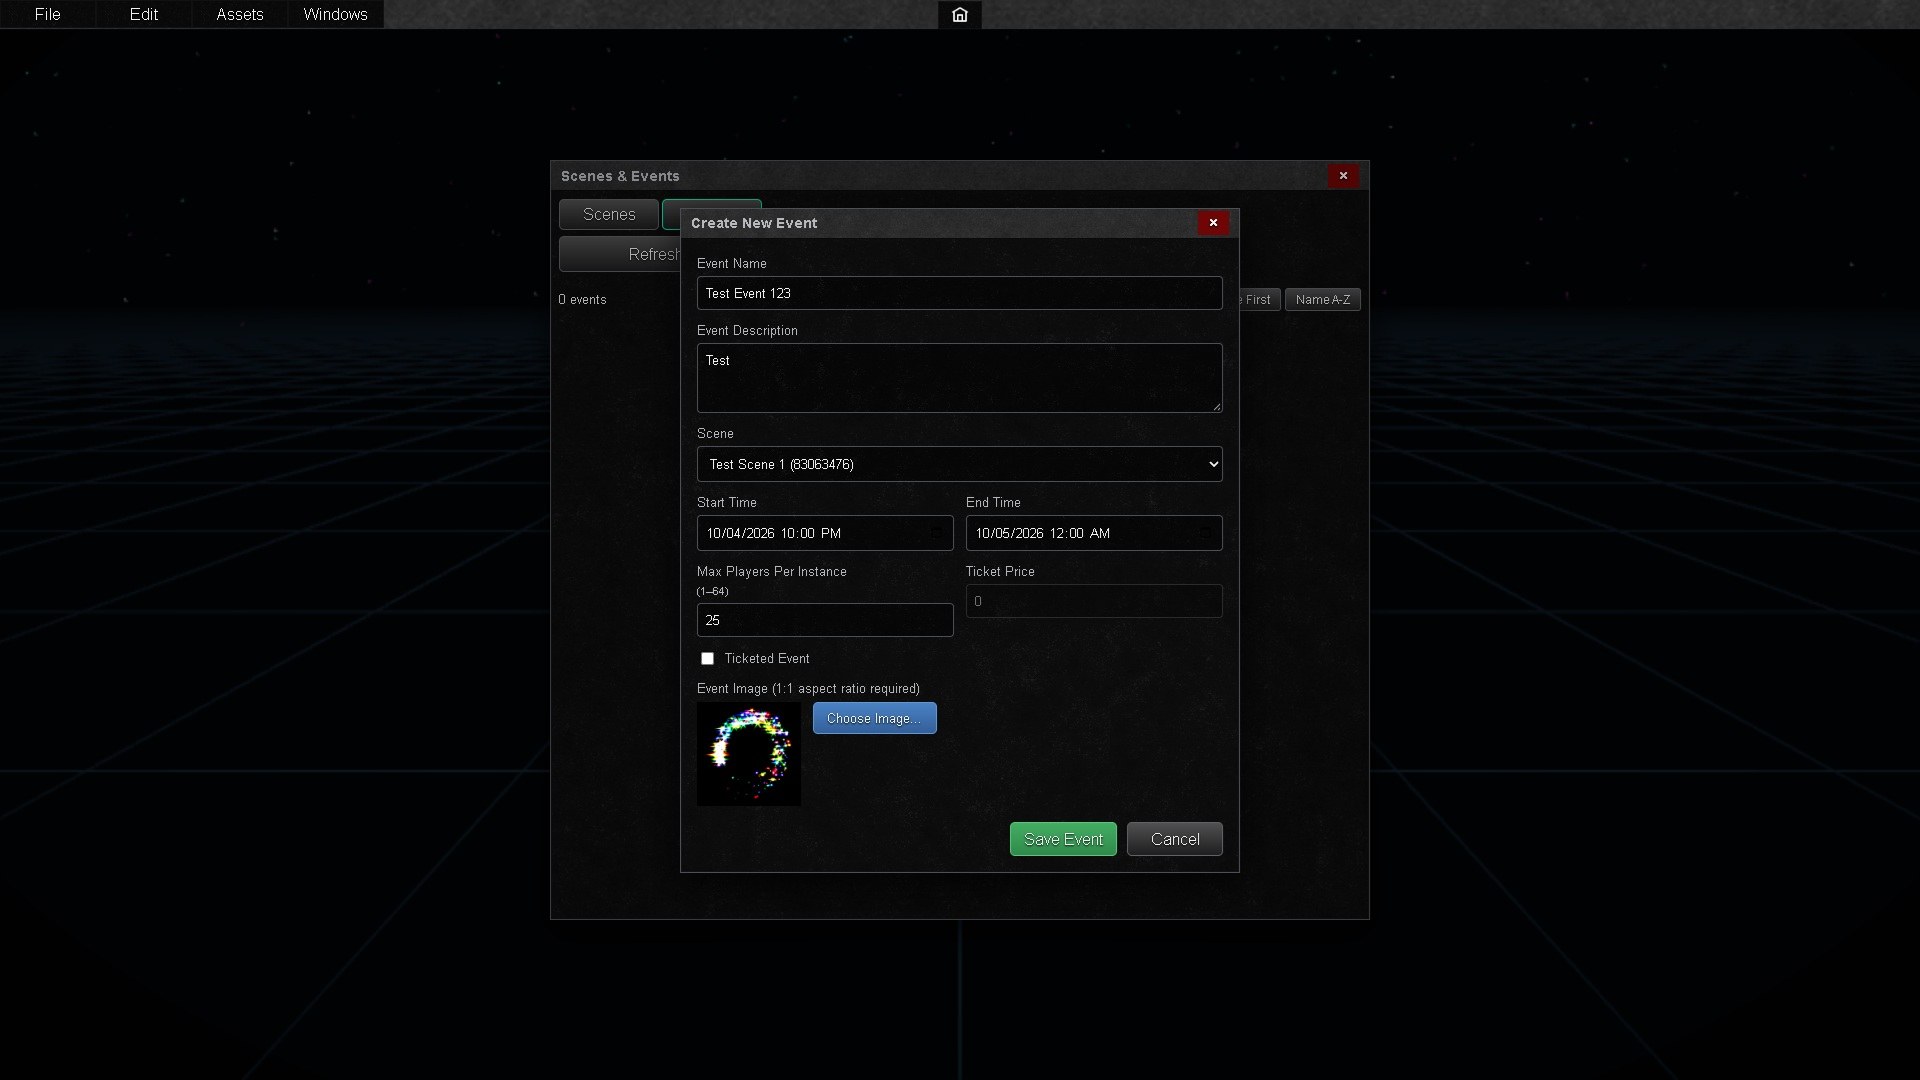This screenshot has width=1920, height=1080.
Task: Open the start time calendar picker icon
Action: 937,534
